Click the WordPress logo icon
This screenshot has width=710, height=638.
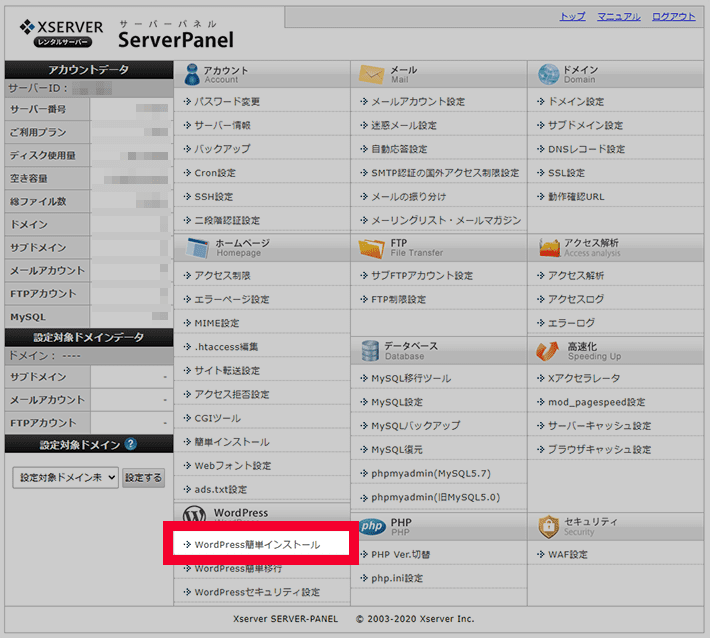coord(194,514)
